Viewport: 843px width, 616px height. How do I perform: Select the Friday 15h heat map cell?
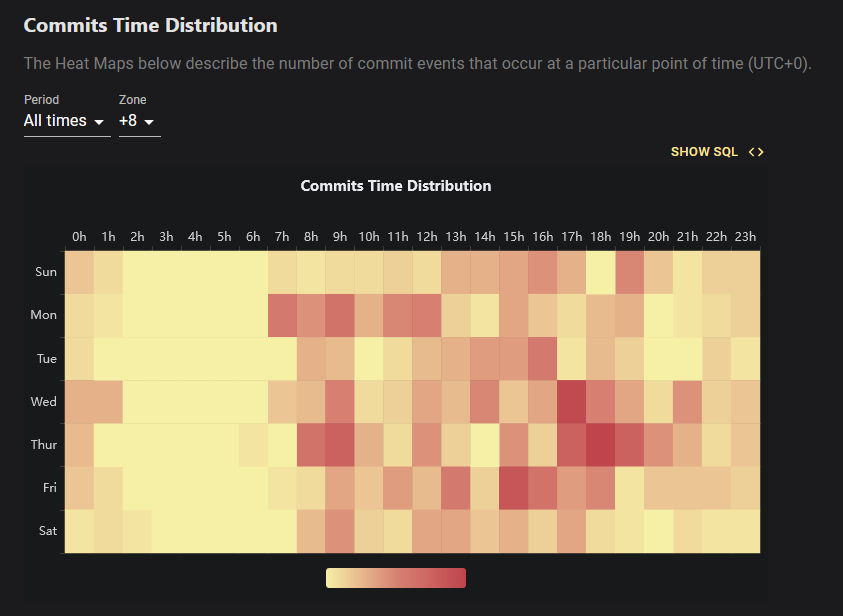click(513, 488)
